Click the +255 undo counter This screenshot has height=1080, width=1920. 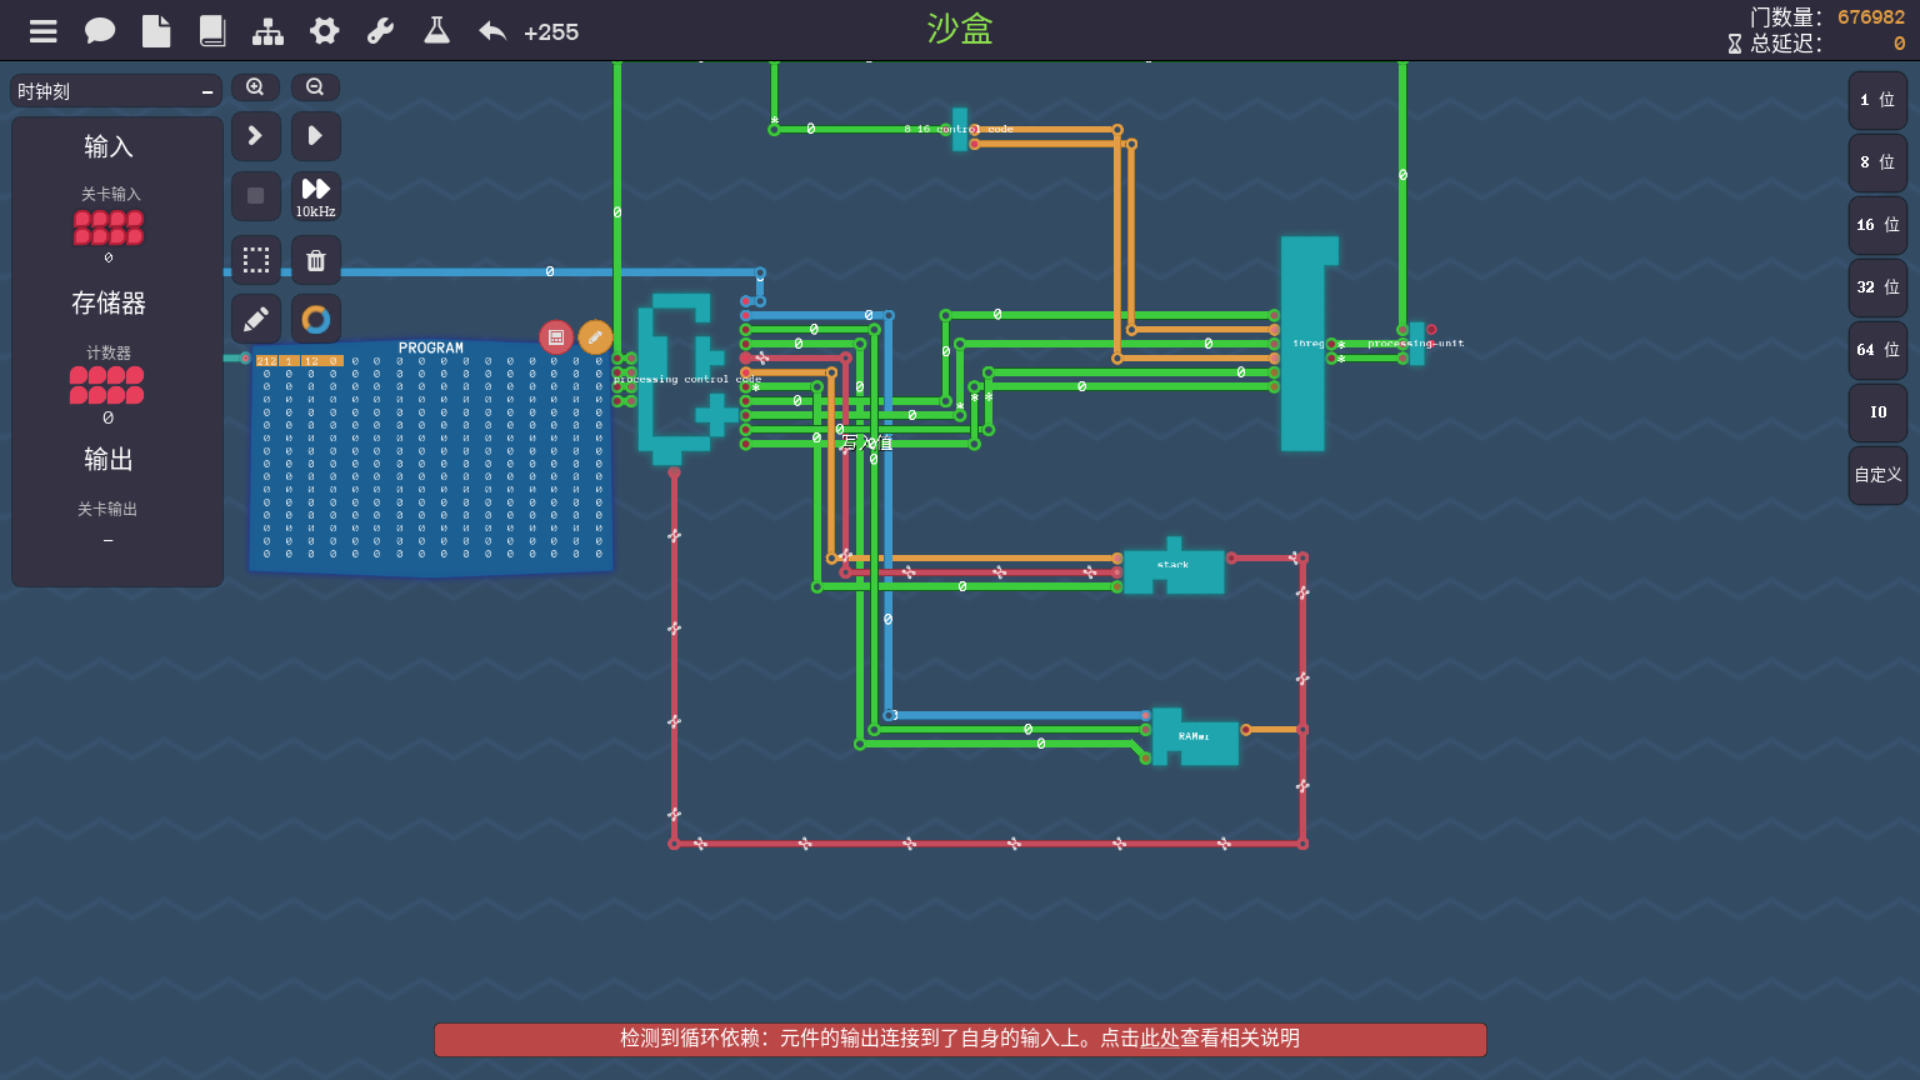point(551,32)
